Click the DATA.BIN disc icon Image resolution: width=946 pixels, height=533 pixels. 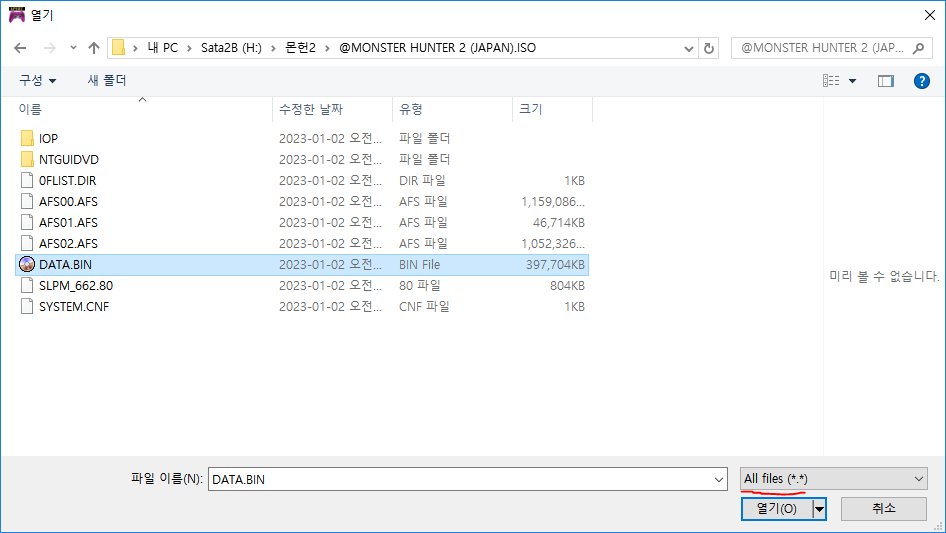pyautogui.click(x=27, y=264)
